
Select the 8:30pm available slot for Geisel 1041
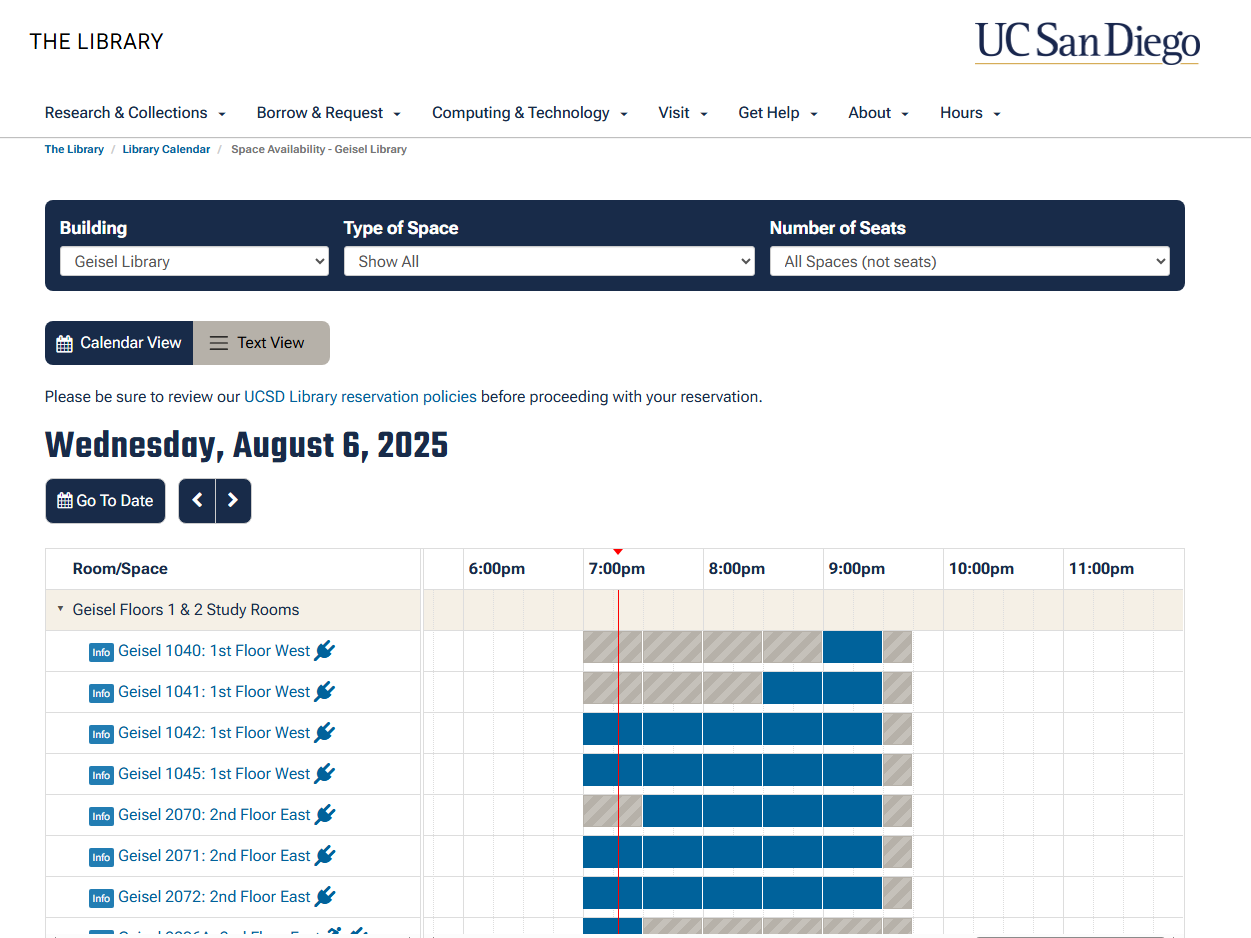pyautogui.click(x=793, y=688)
